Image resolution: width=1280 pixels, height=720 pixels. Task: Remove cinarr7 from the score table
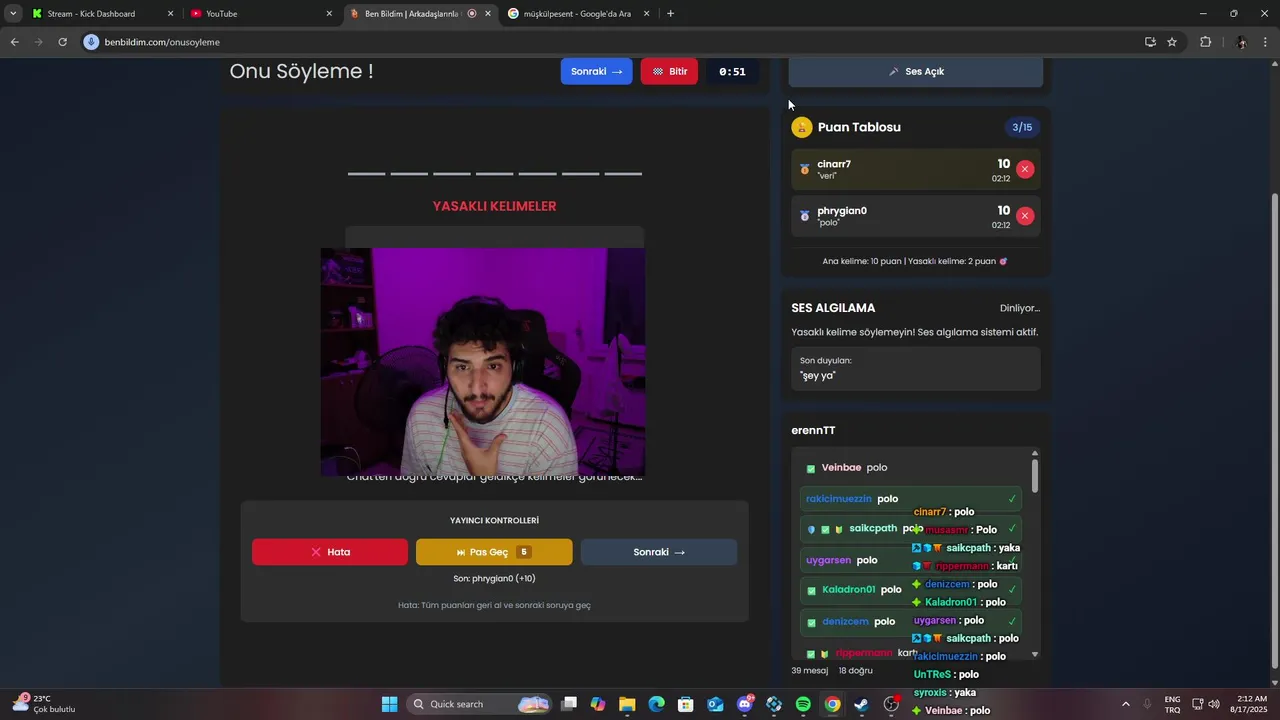[1025, 169]
